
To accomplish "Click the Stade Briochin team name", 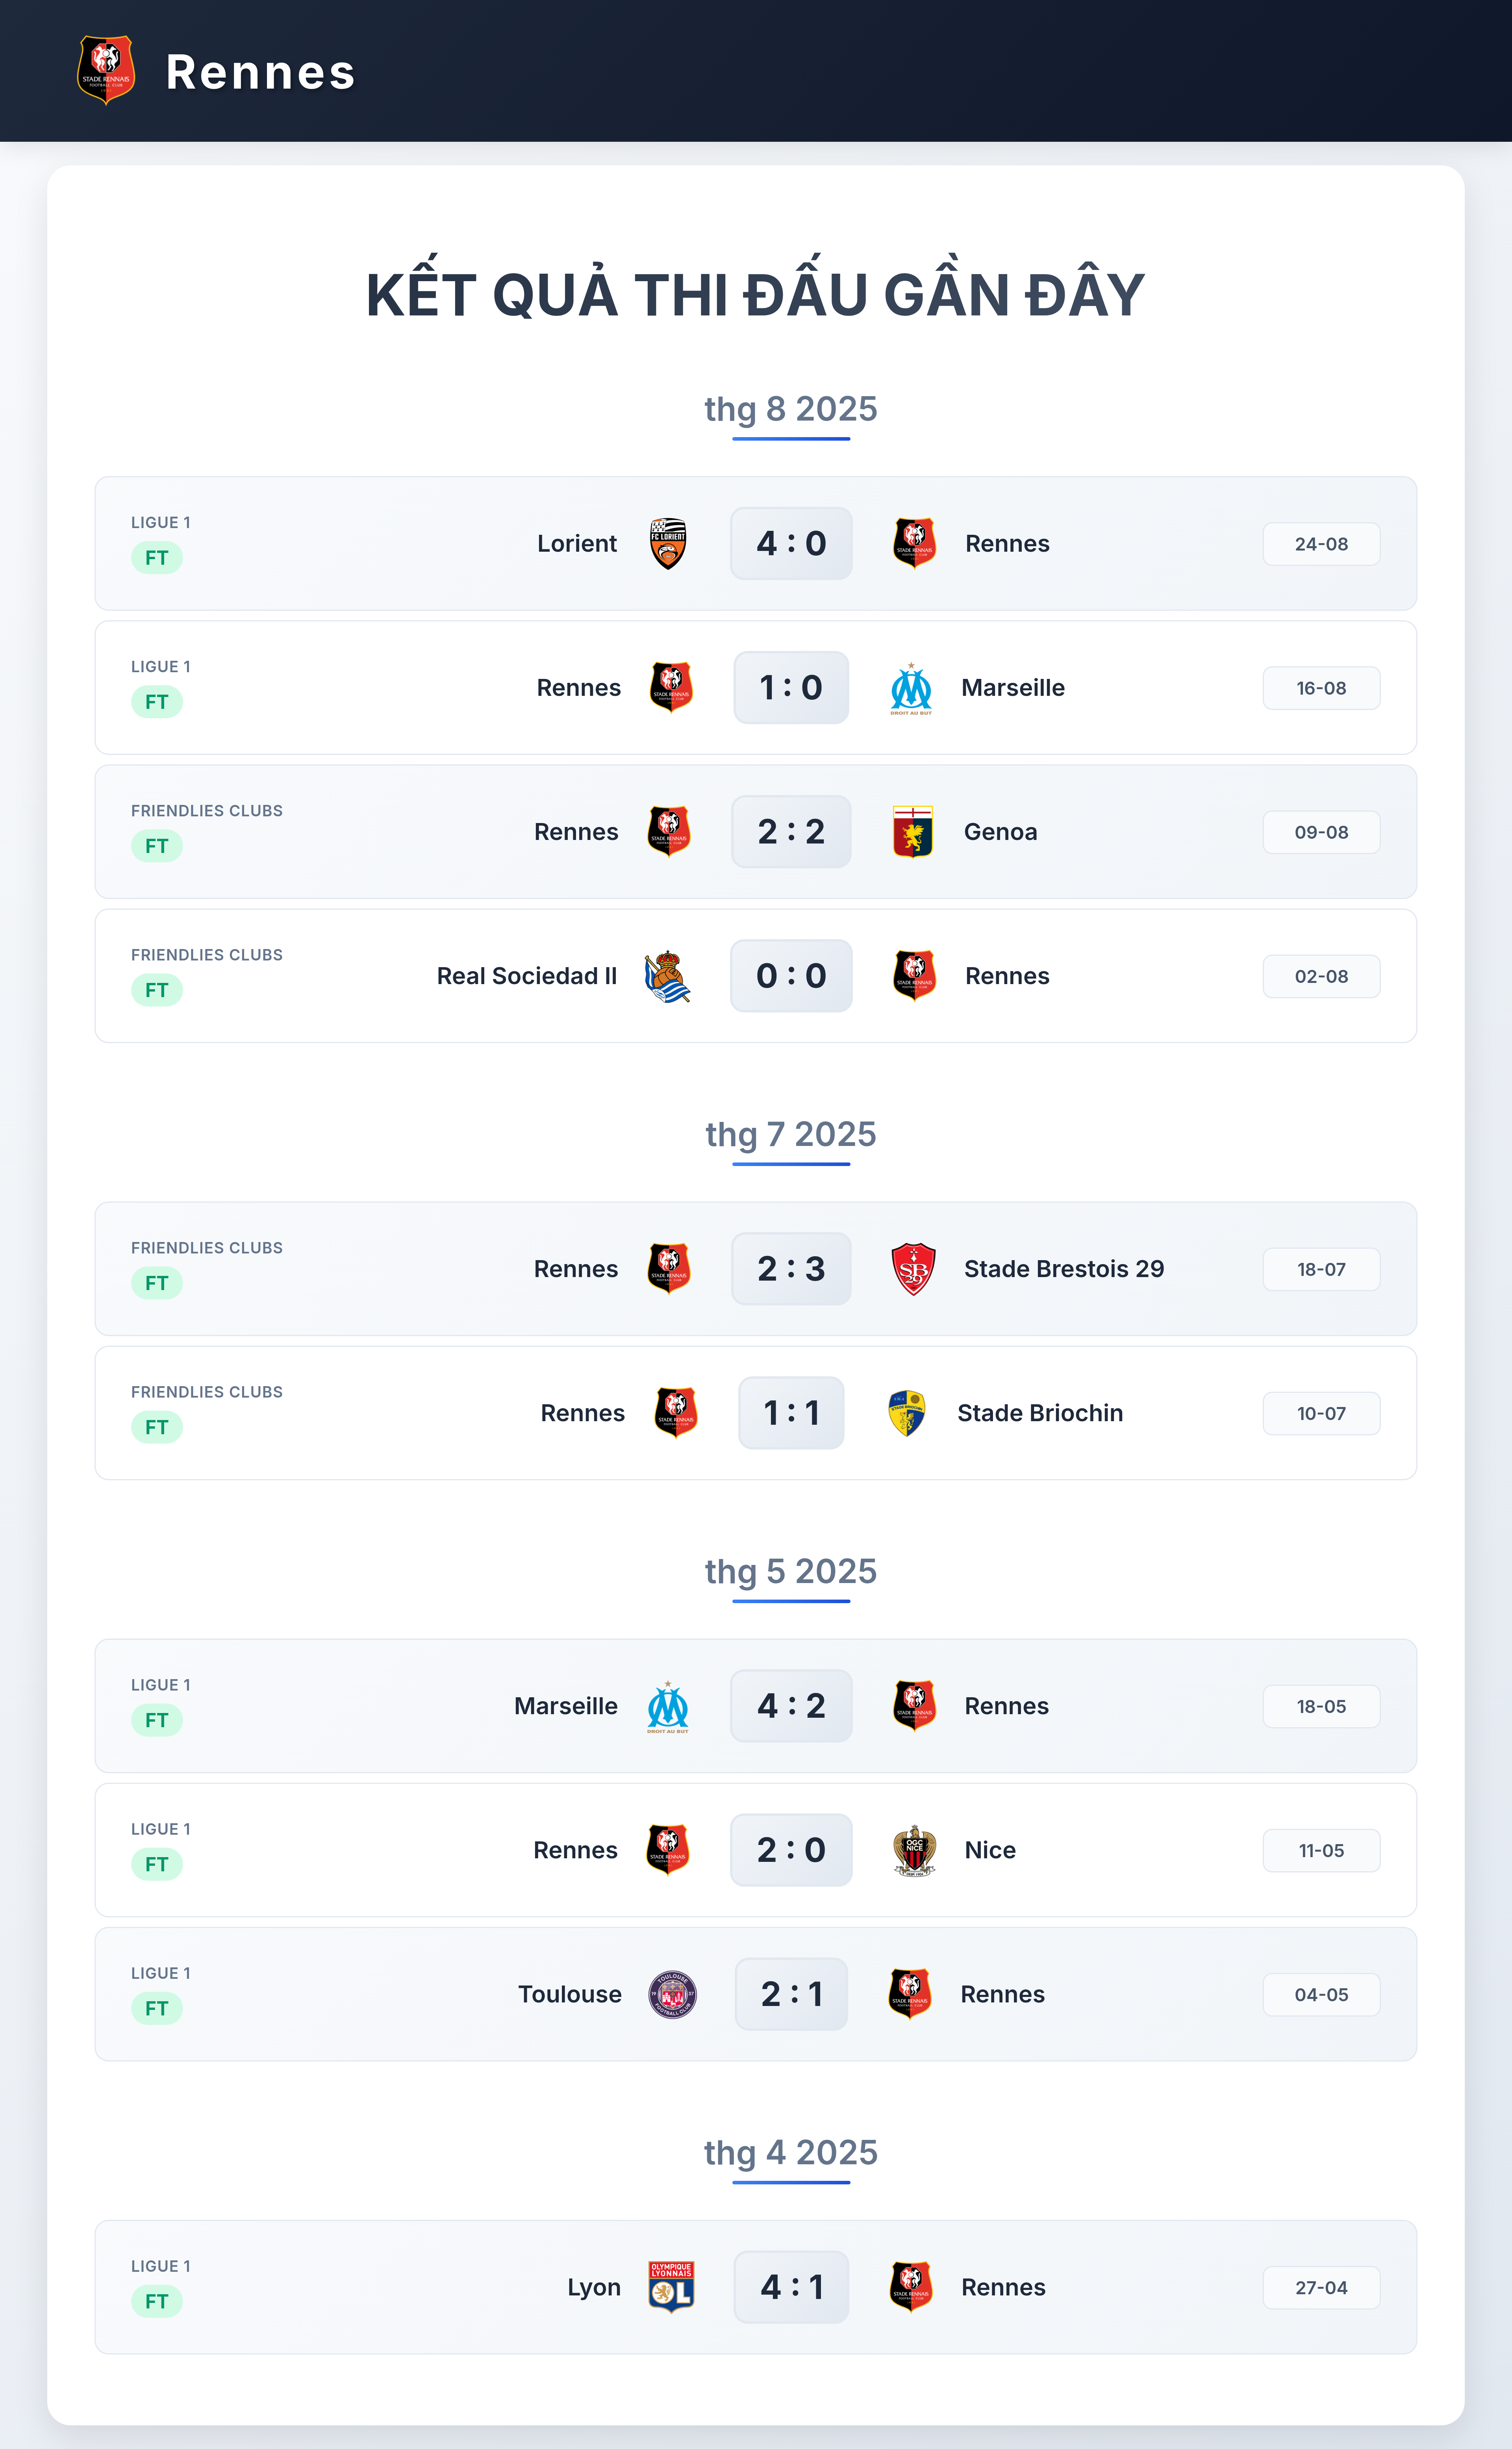I will point(1040,1413).
